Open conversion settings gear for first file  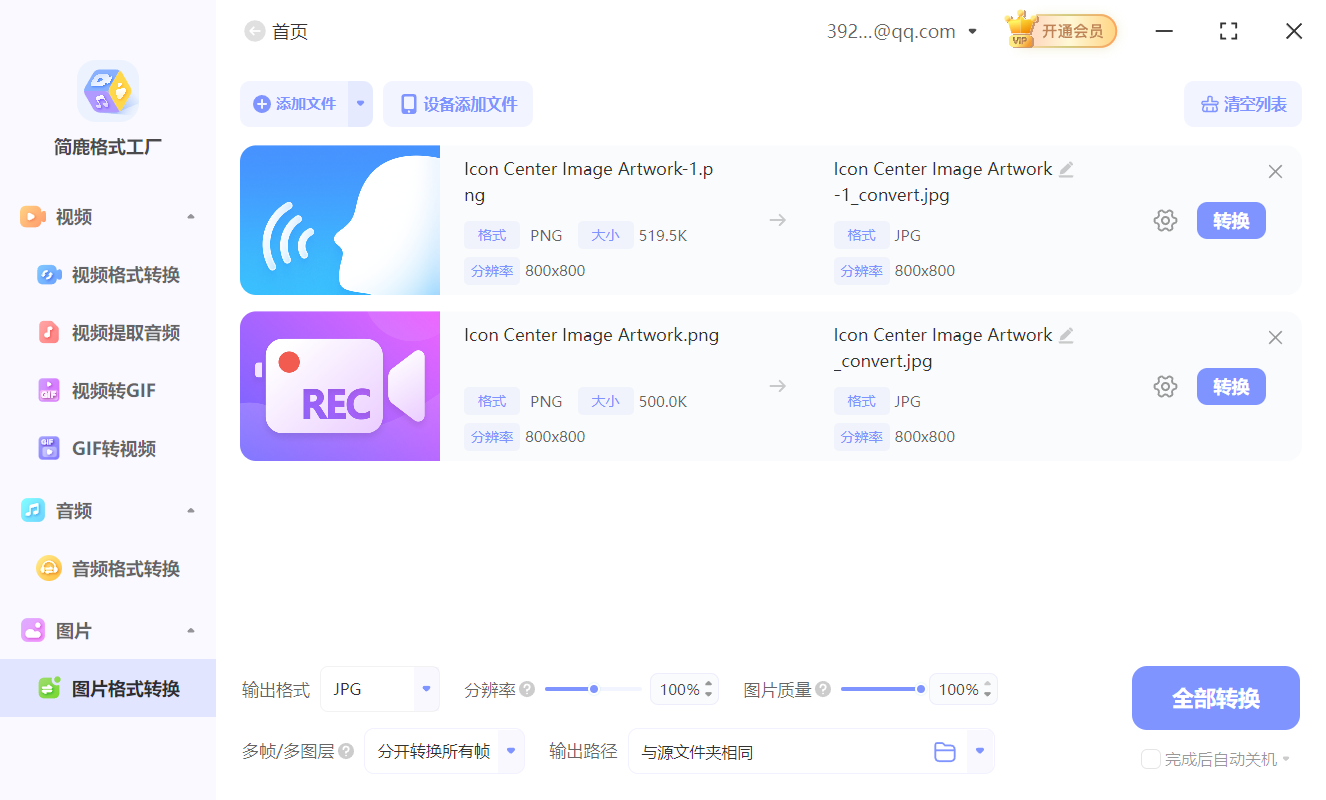pyautogui.click(x=1165, y=220)
